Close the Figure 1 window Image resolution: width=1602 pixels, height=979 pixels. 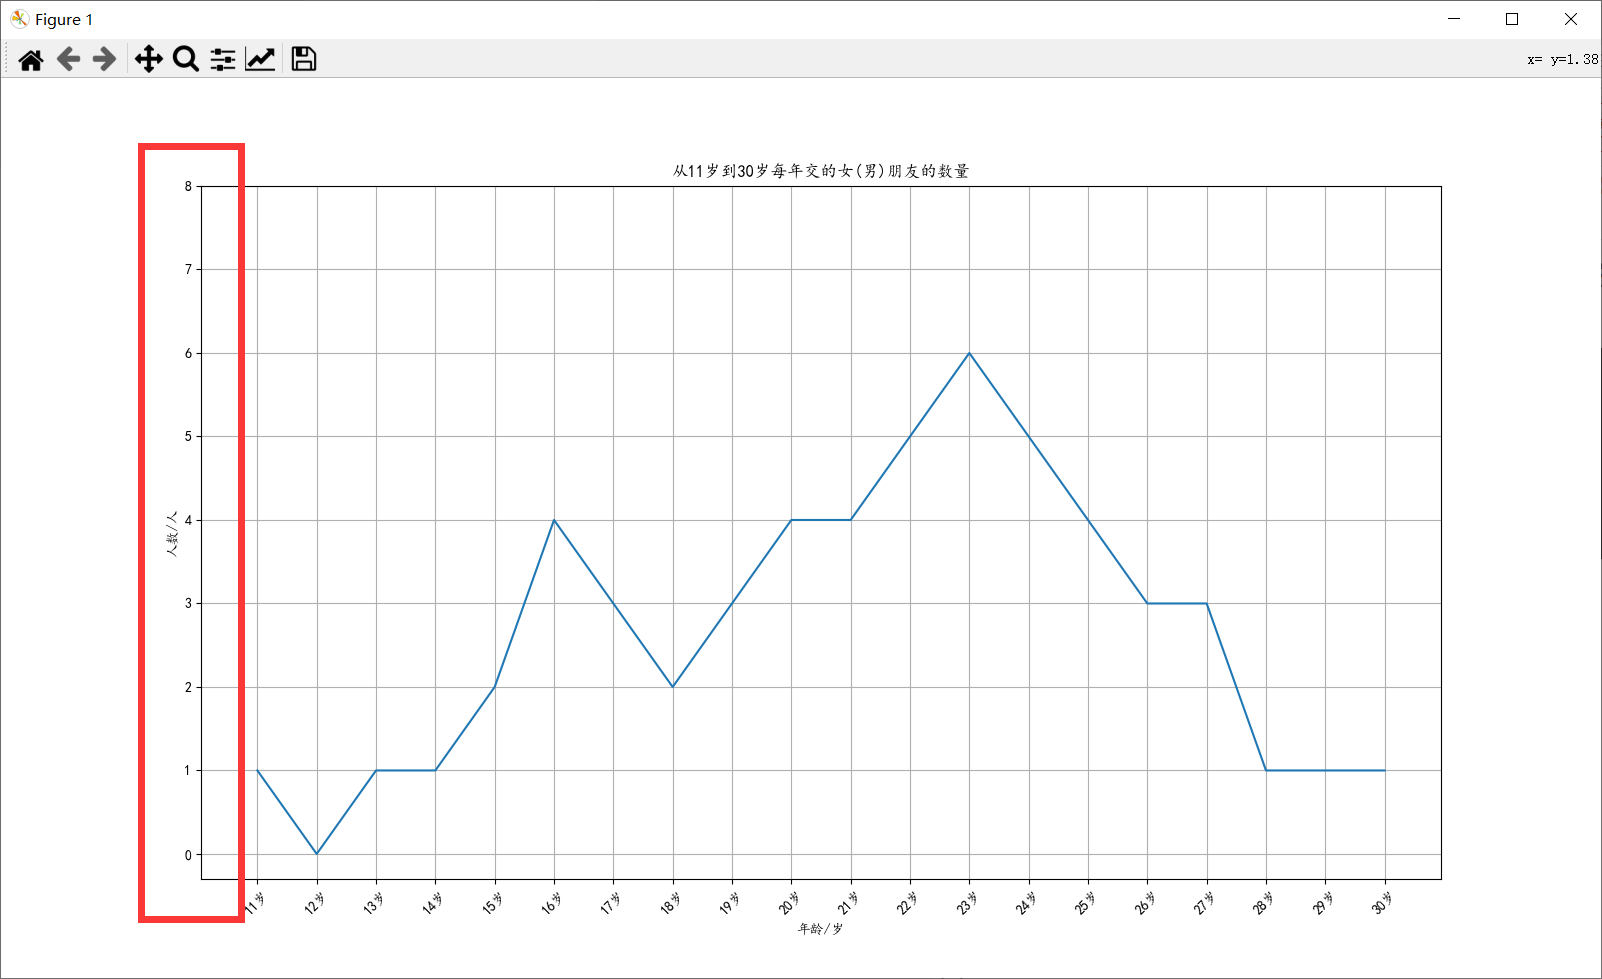[x=1571, y=19]
